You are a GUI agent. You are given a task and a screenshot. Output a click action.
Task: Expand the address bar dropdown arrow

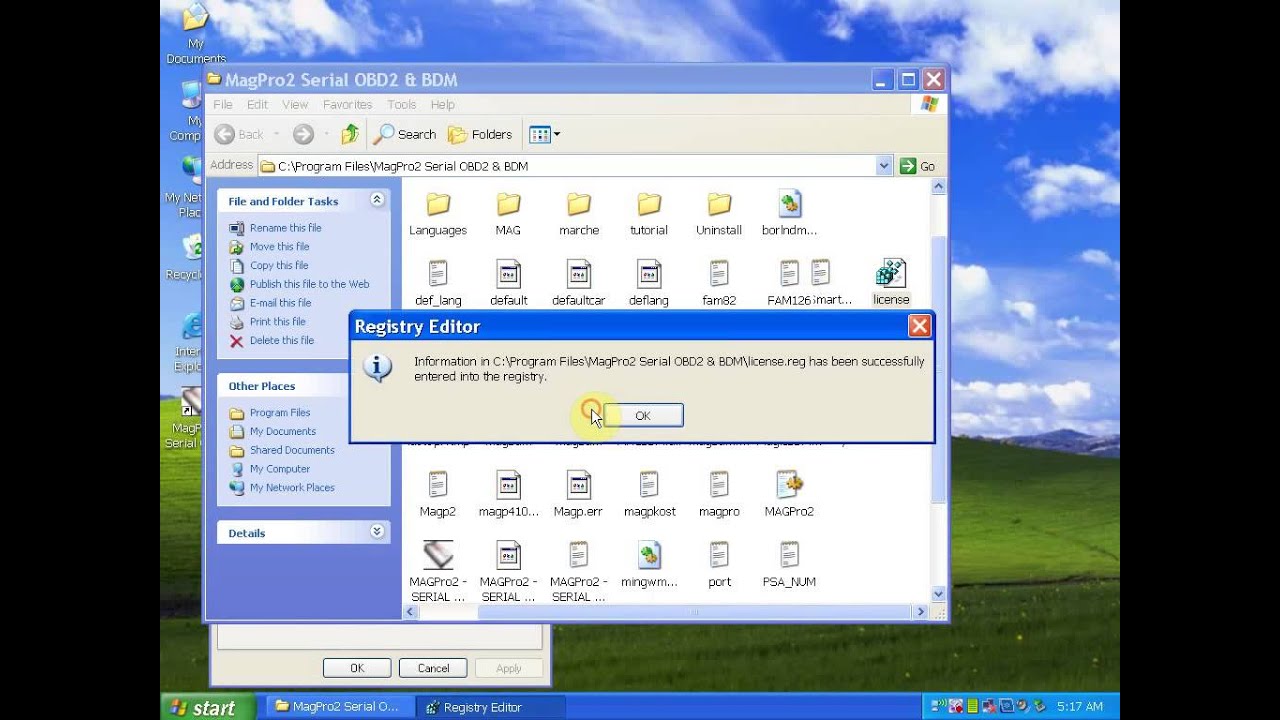coord(884,166)
